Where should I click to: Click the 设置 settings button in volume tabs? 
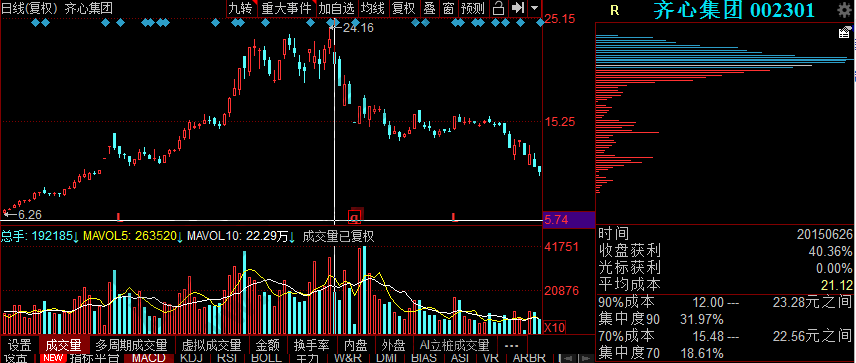pos(20,346)
